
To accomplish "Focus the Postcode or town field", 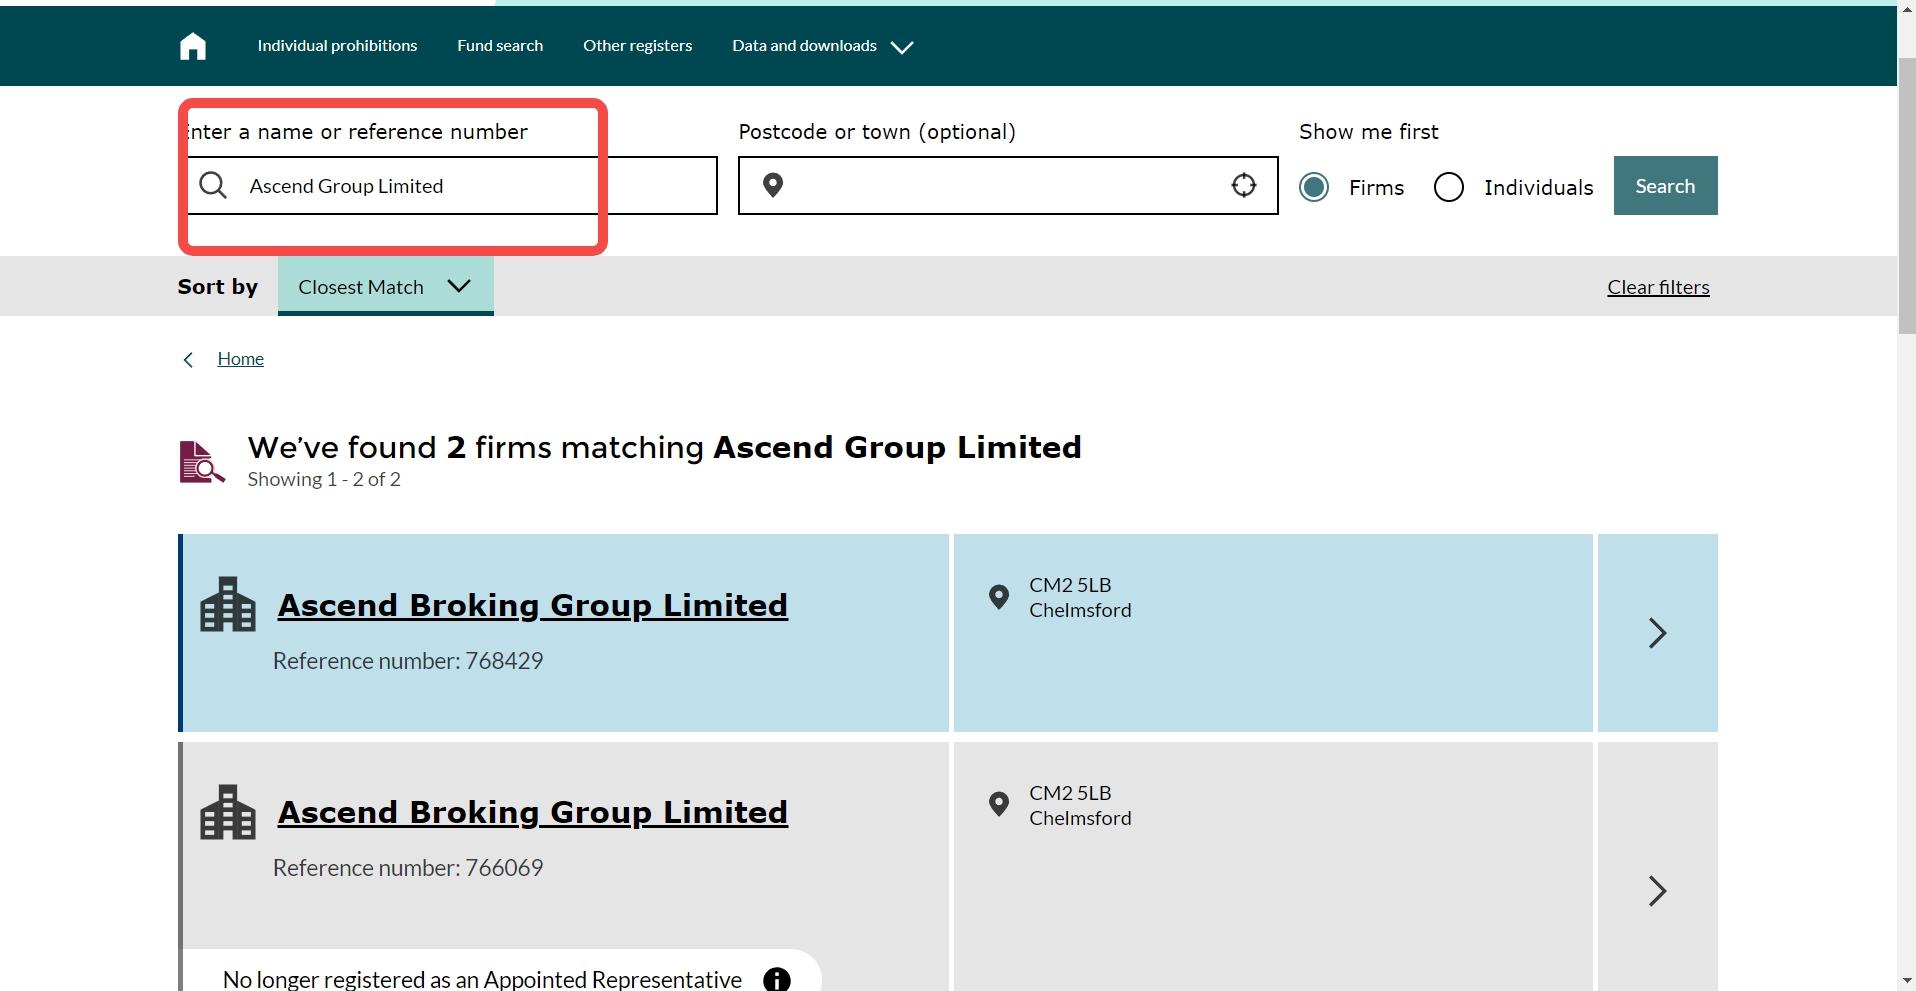I will tap(1008, 185).
